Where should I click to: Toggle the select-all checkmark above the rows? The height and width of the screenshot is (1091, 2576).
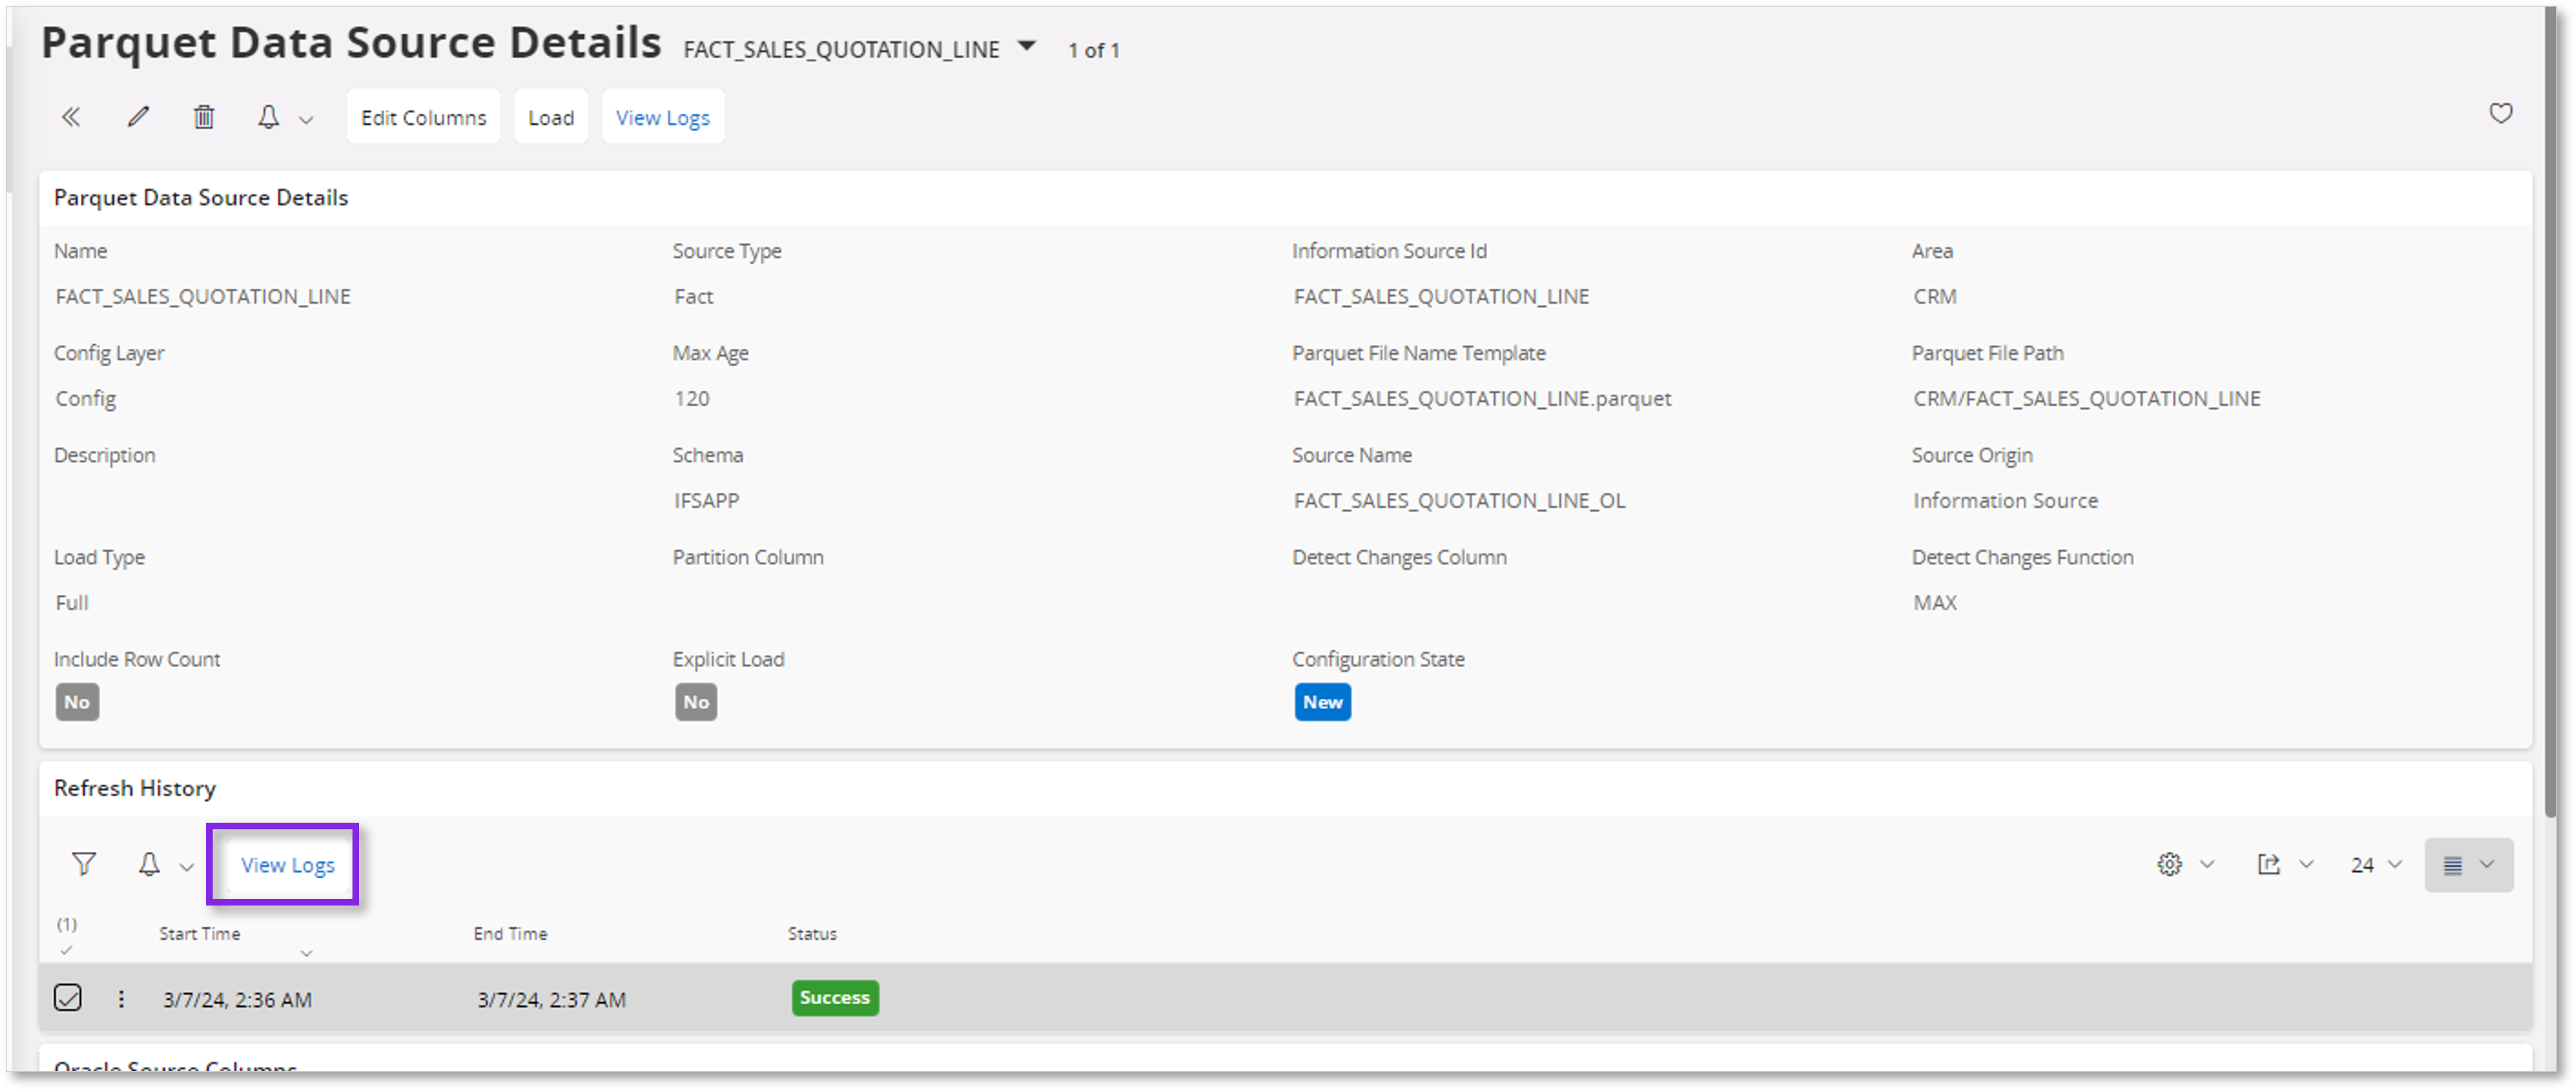pyautogui.click(x=66, y=951)
